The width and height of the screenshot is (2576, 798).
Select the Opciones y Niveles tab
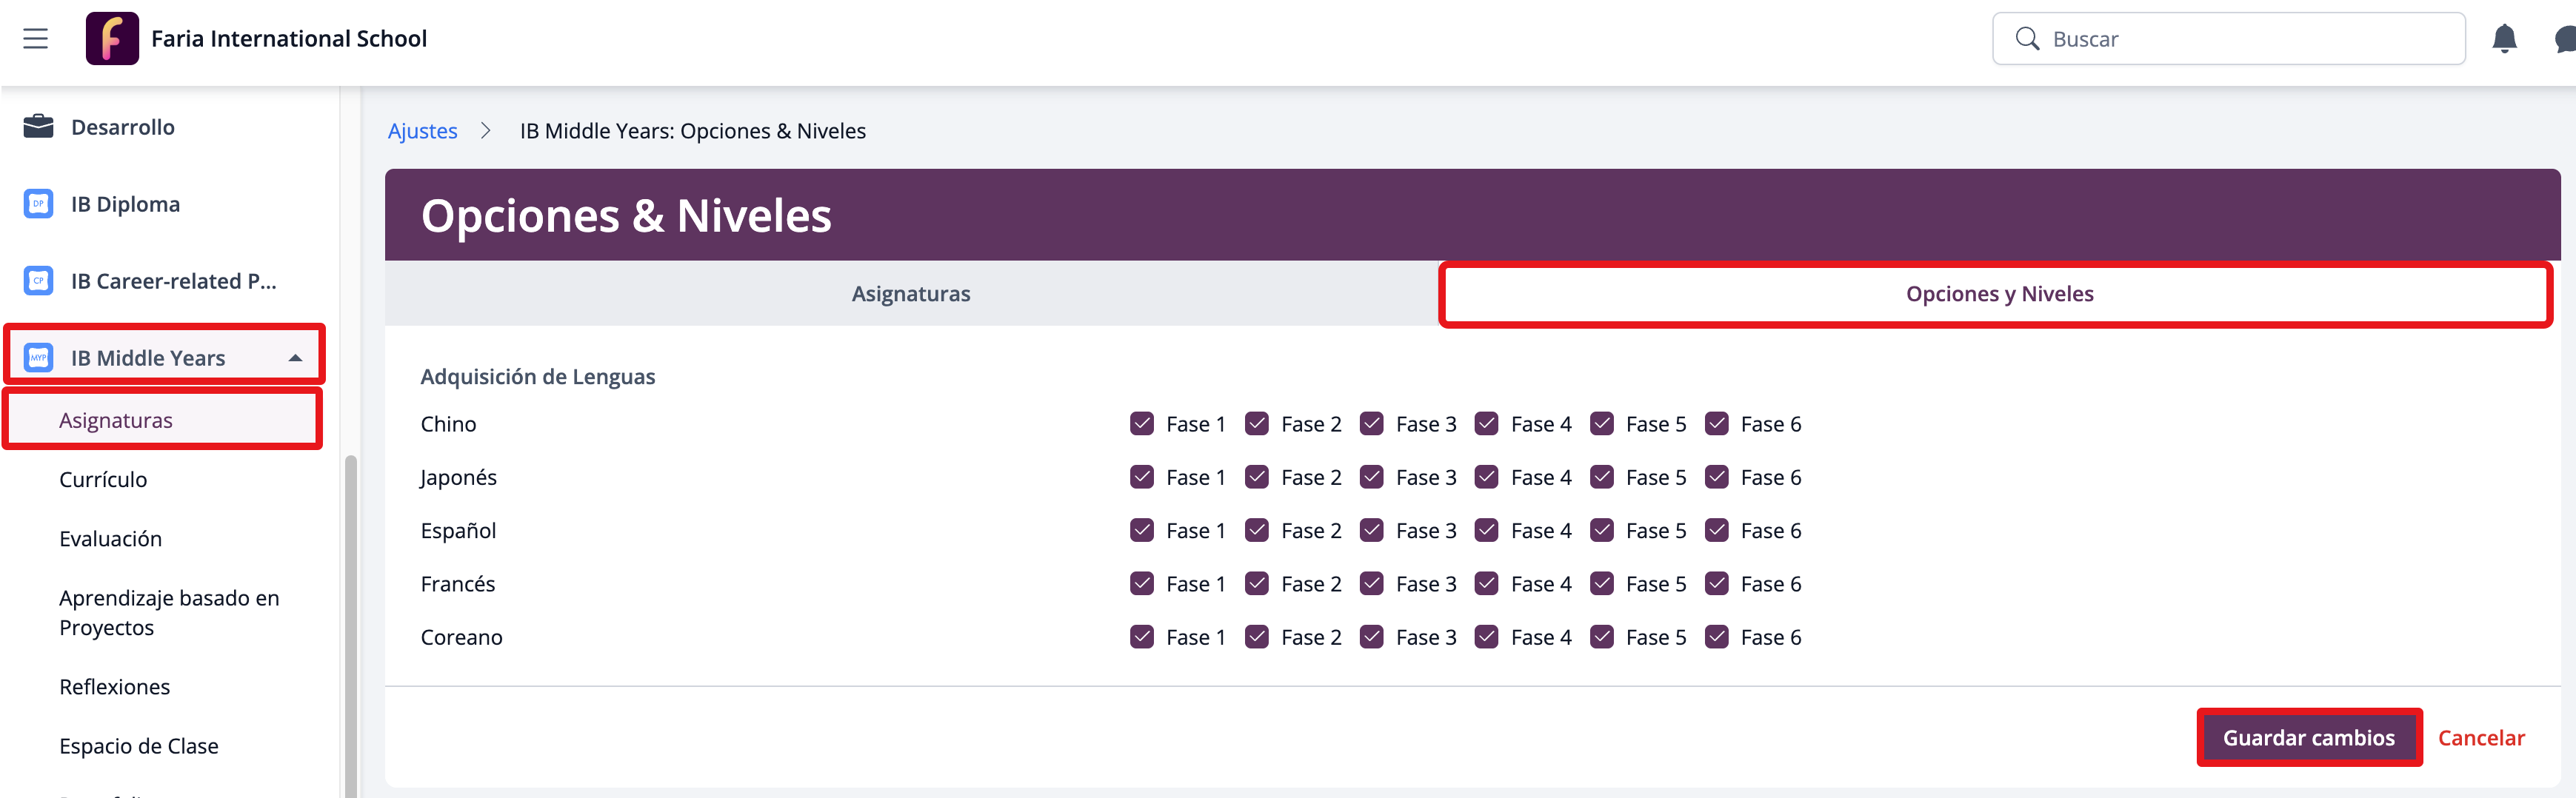[1998, 294]
